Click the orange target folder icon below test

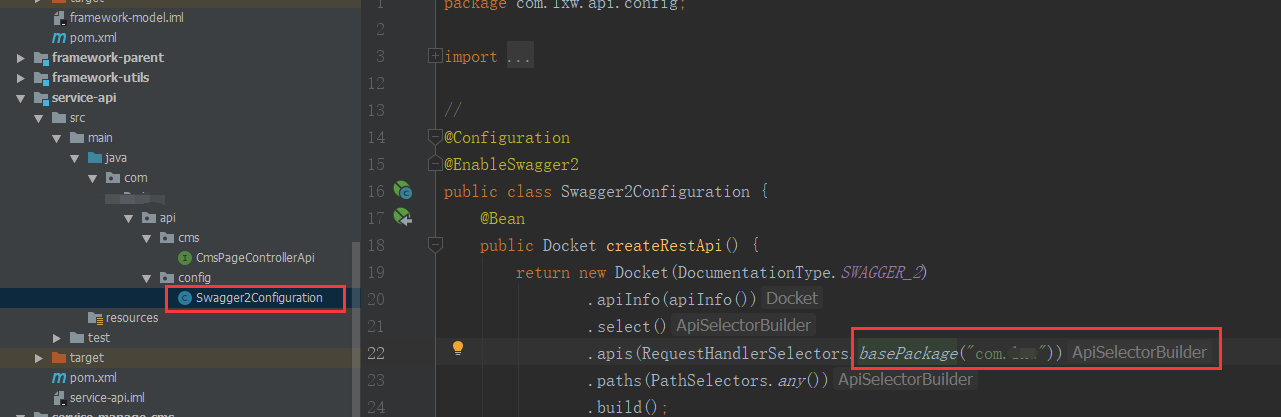pyautogui.click(x=59, y=357)
